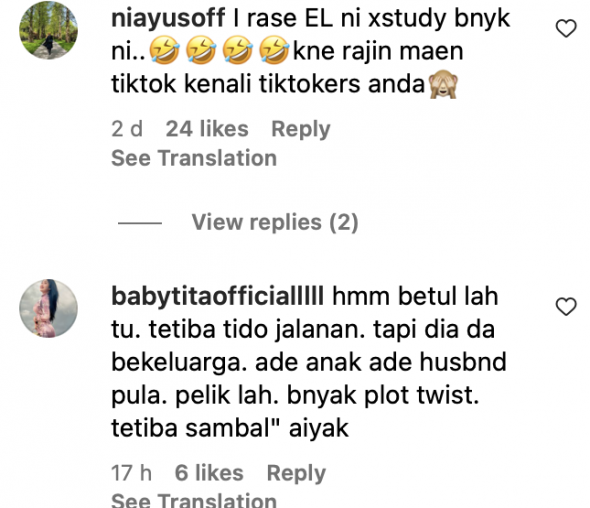View who gave the 24 likes
This screenshot has width=590, height=508.
207,129
